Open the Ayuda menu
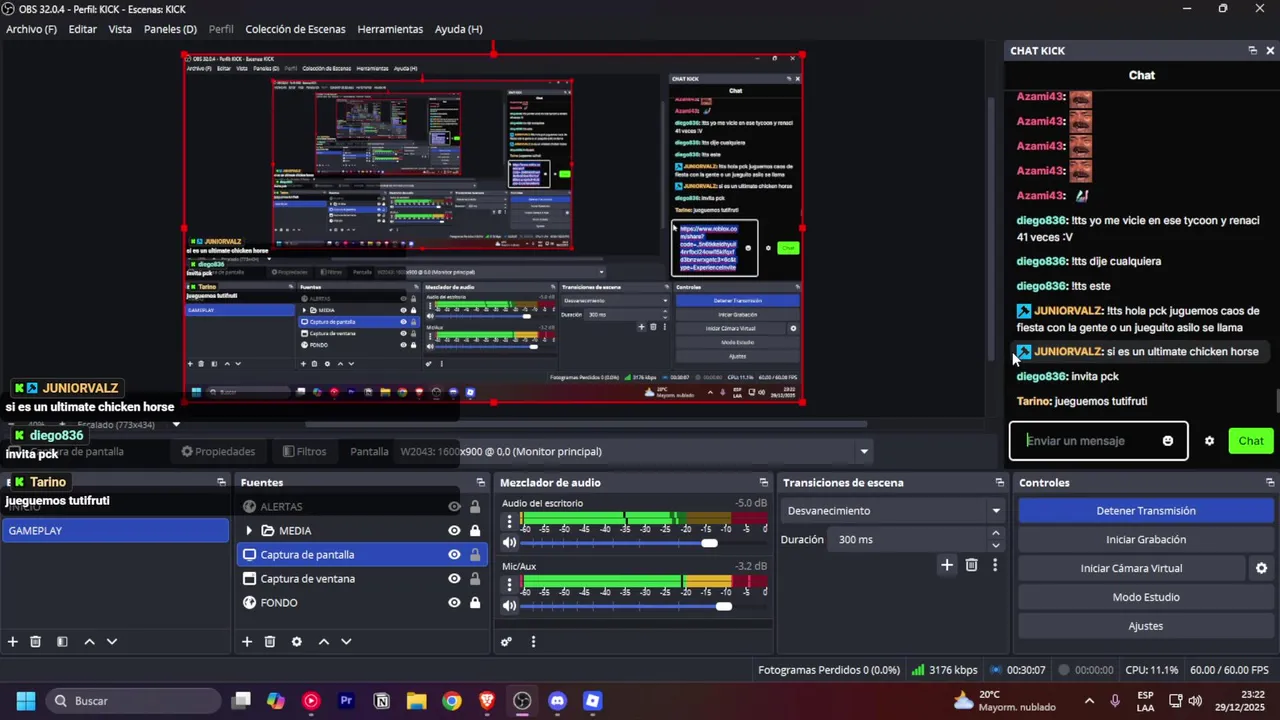 (458, 29)
